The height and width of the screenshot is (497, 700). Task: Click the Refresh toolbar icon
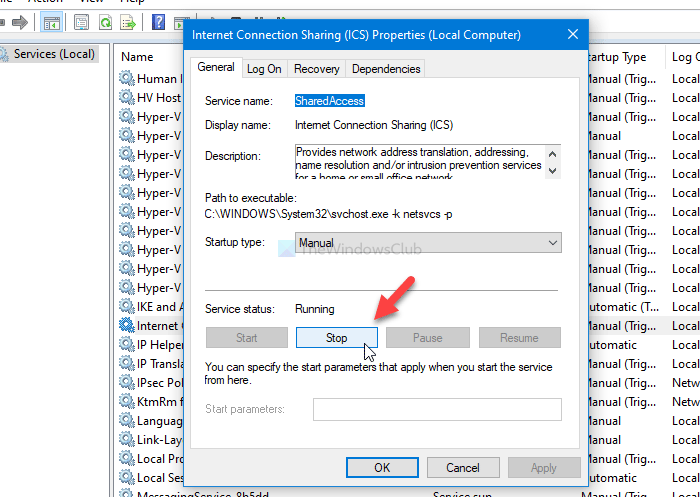click(x=104, y=22)
